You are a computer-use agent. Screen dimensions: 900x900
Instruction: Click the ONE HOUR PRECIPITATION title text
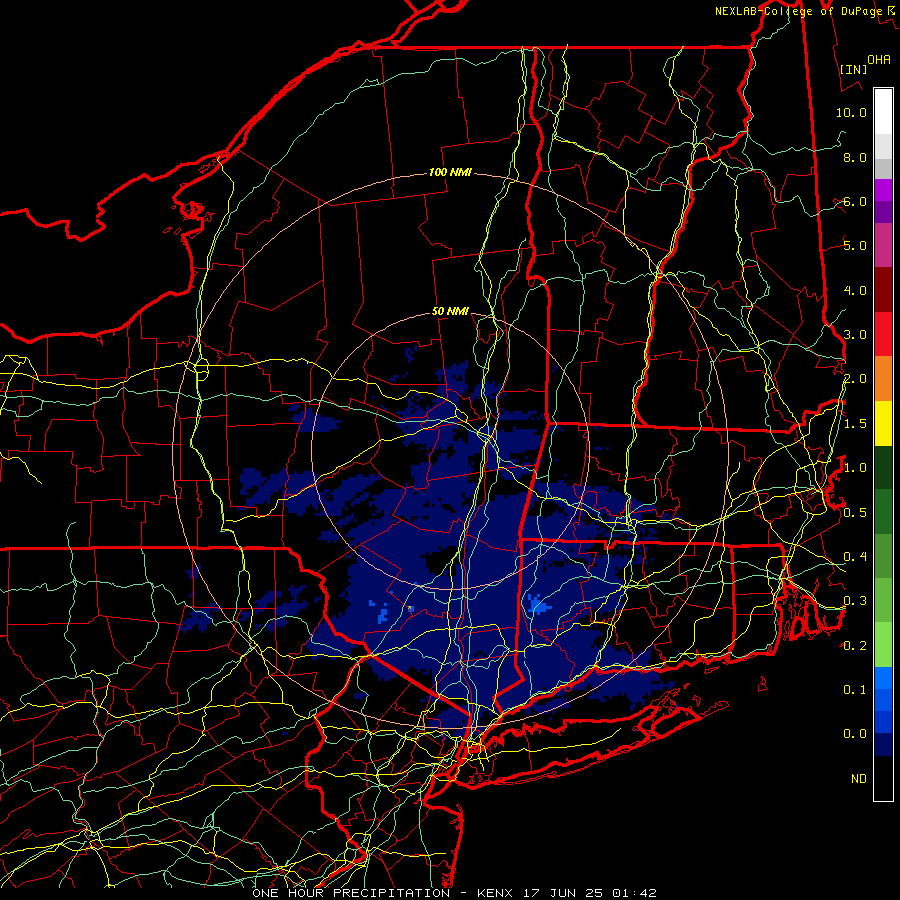click(351, 893)
